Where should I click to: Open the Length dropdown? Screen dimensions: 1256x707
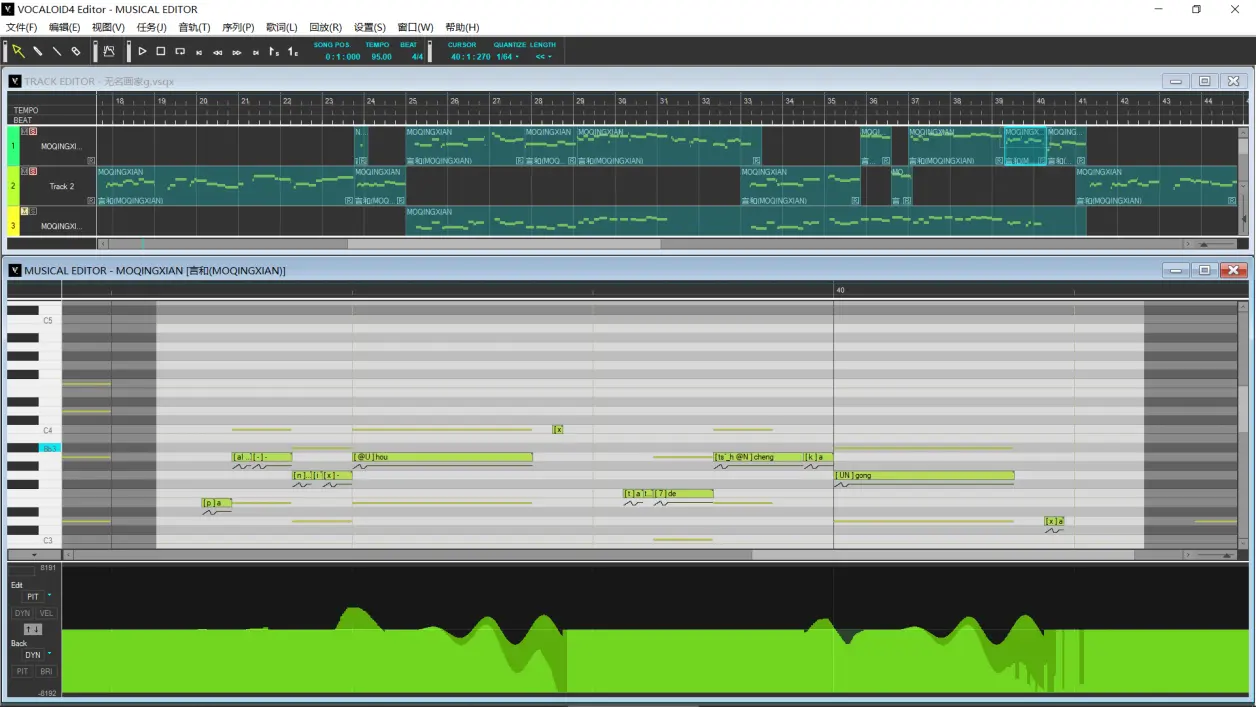[x=543, y=57]
